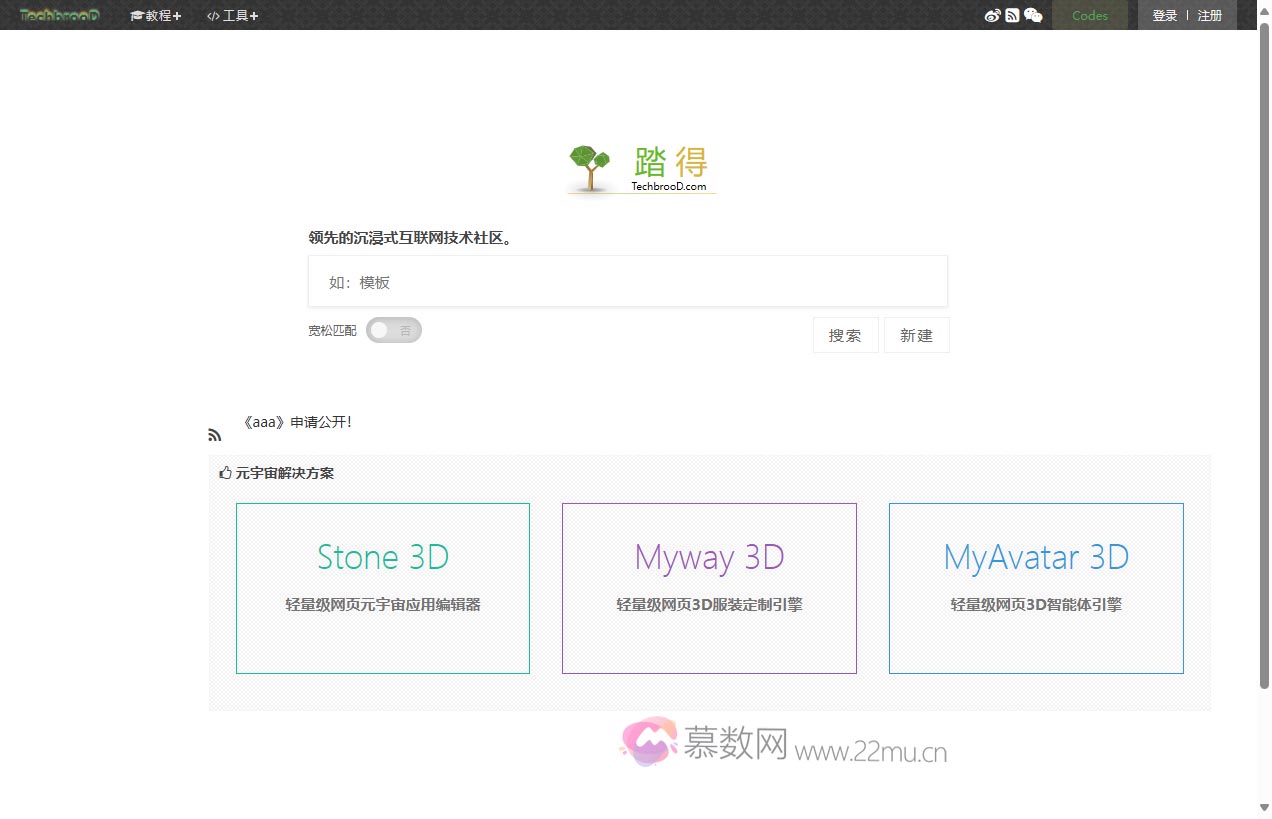Click the 踏得 tree logo image
This screenshot has width=1272, height=819.
click(x=641, y=168)
